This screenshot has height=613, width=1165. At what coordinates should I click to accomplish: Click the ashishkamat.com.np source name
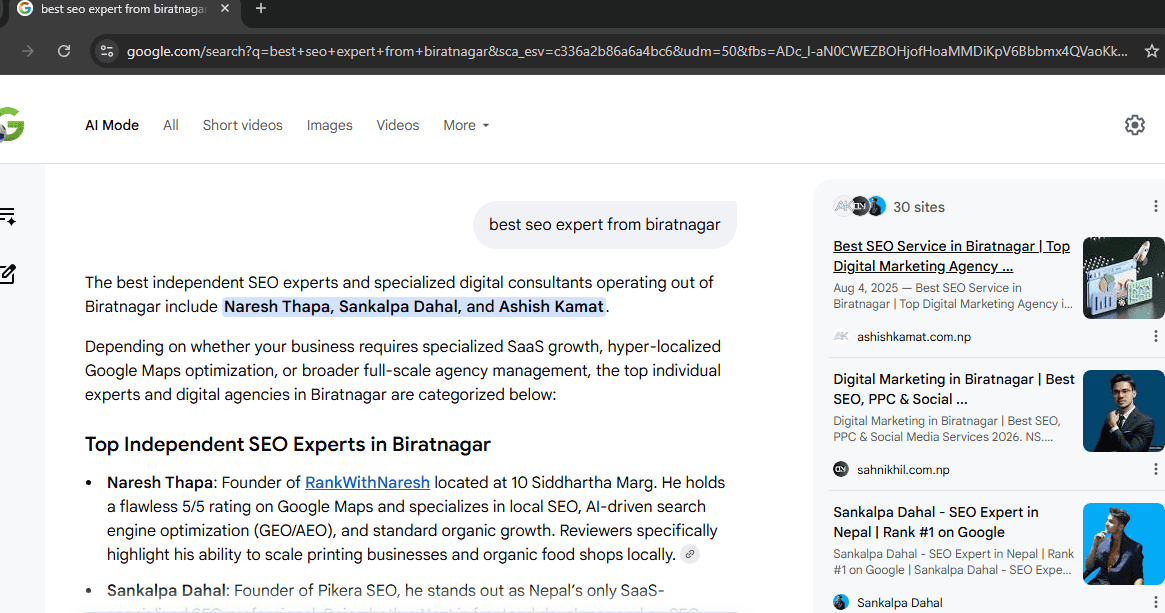914,337
